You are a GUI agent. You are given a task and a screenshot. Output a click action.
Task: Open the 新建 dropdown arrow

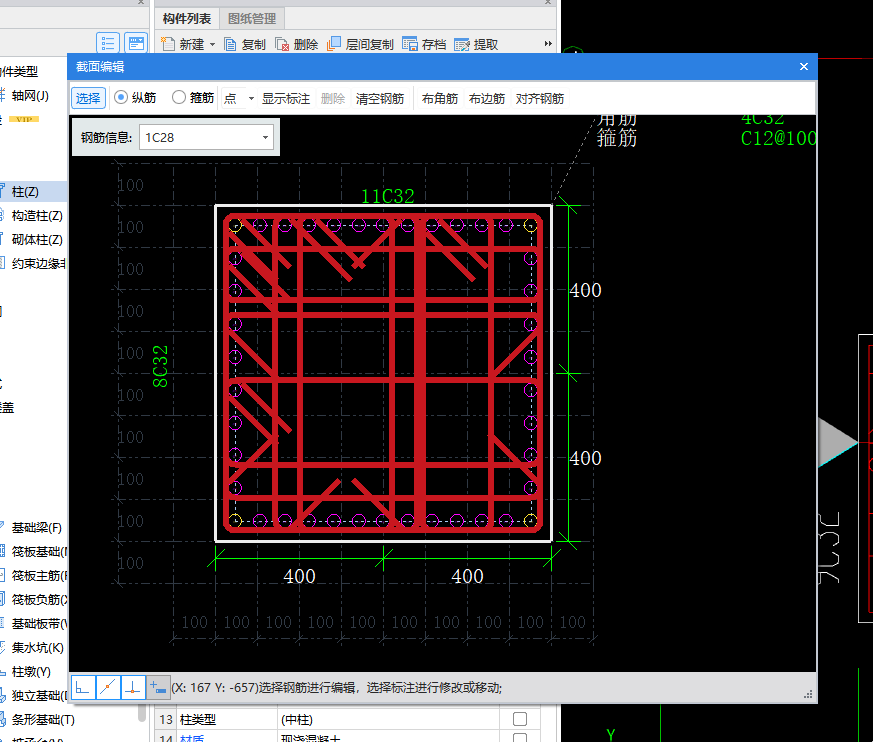click(x=212, y=45)
